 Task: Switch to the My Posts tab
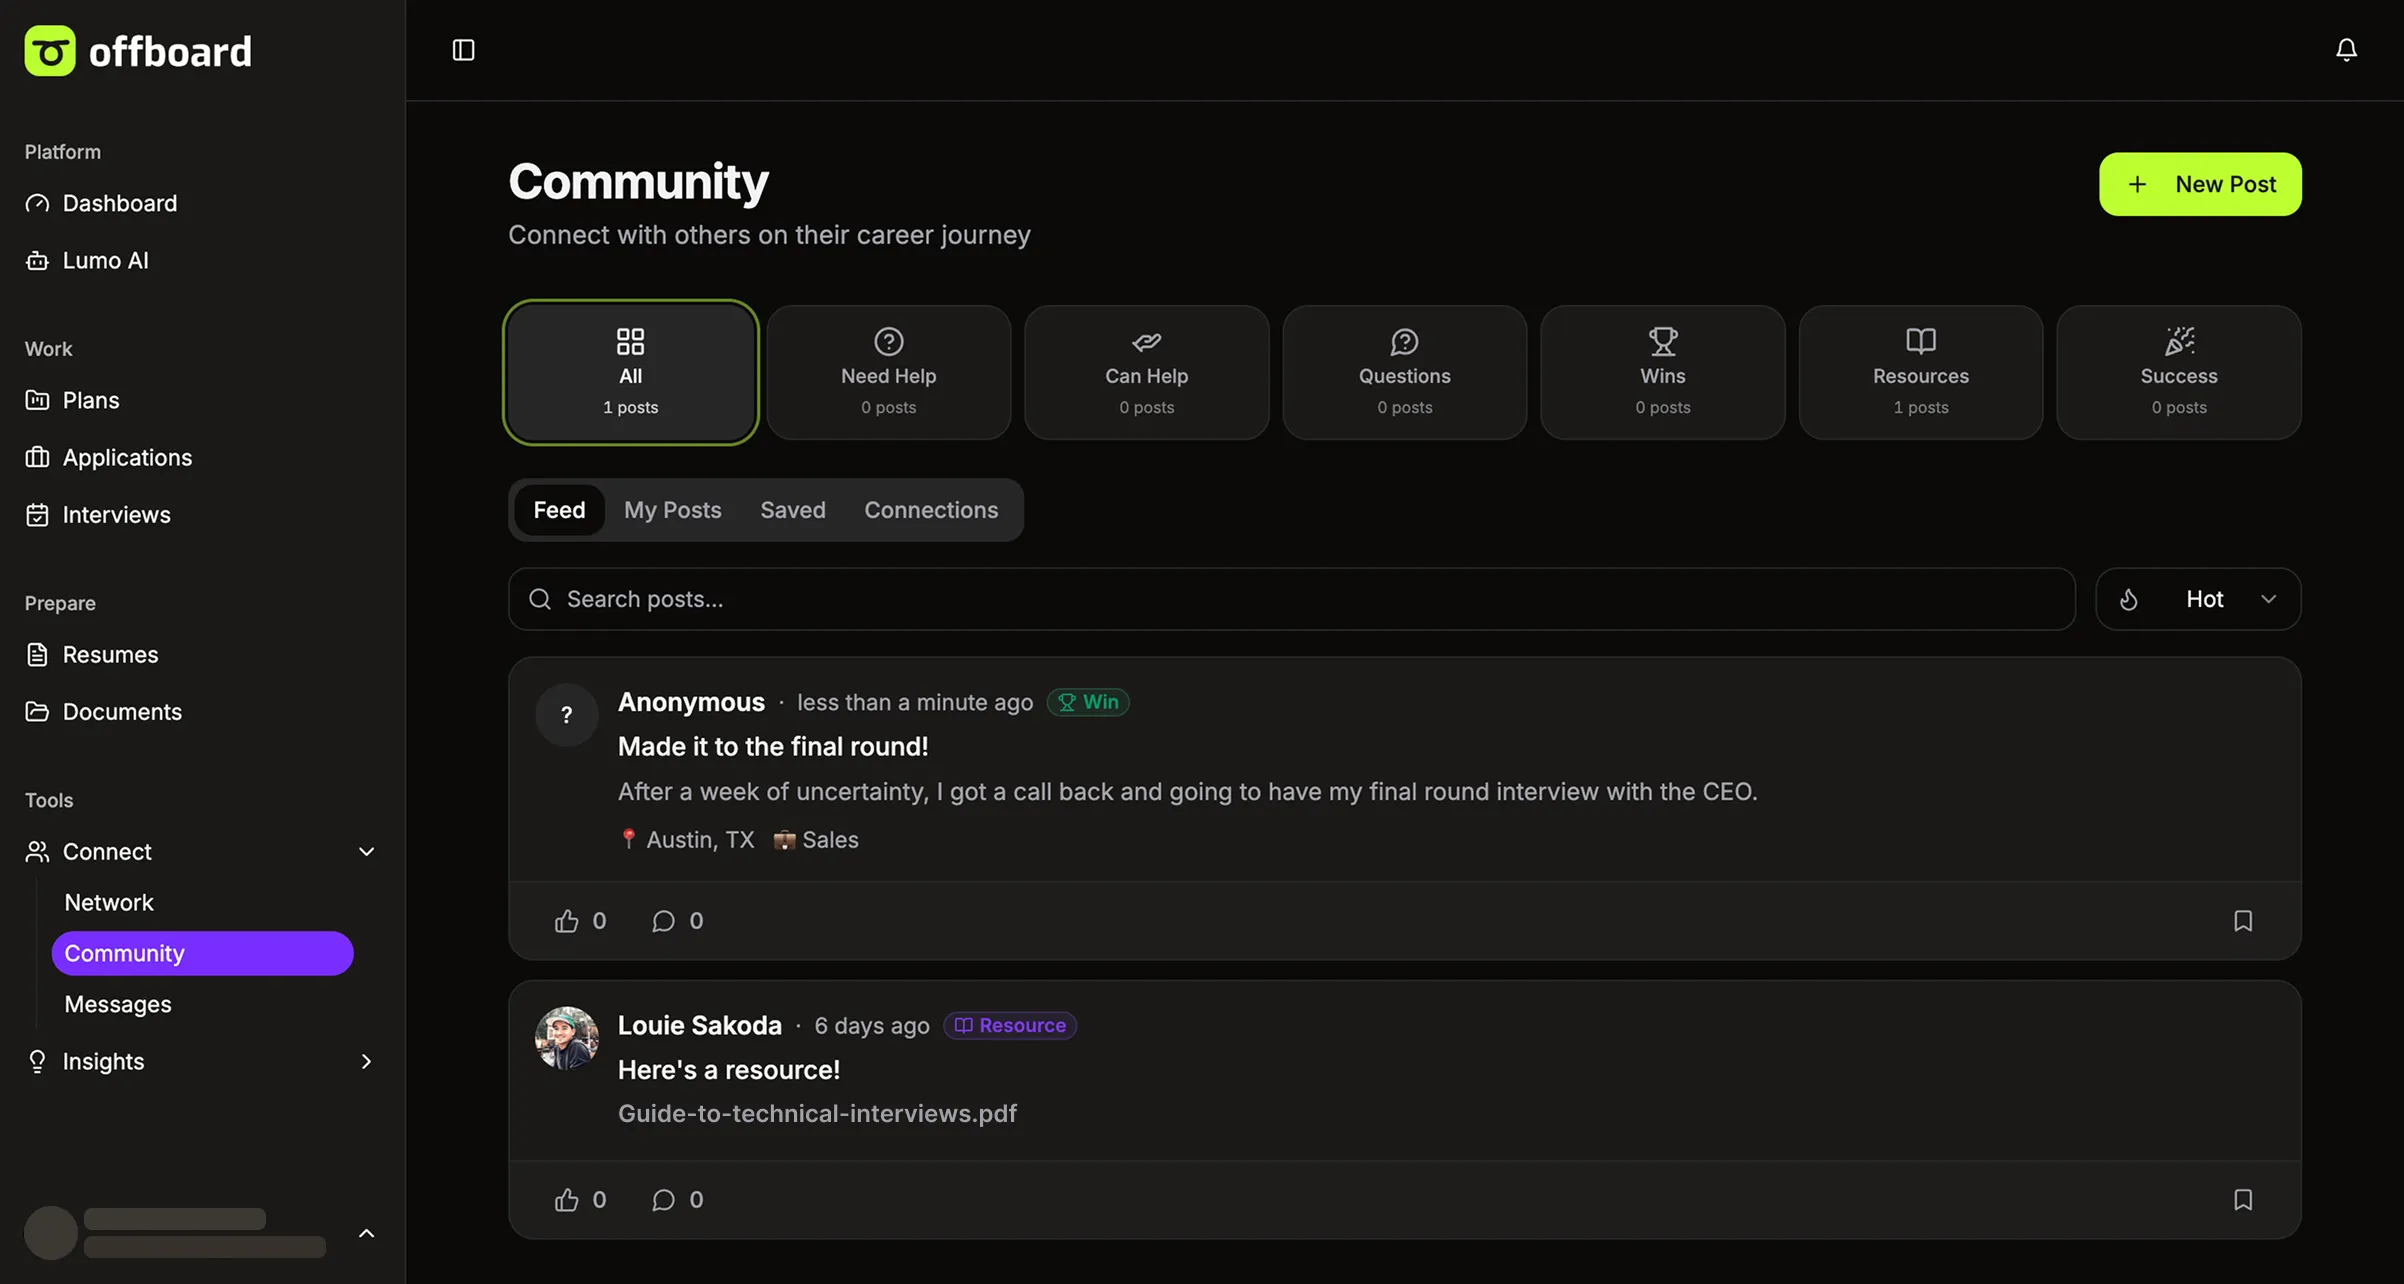(672, 510)
